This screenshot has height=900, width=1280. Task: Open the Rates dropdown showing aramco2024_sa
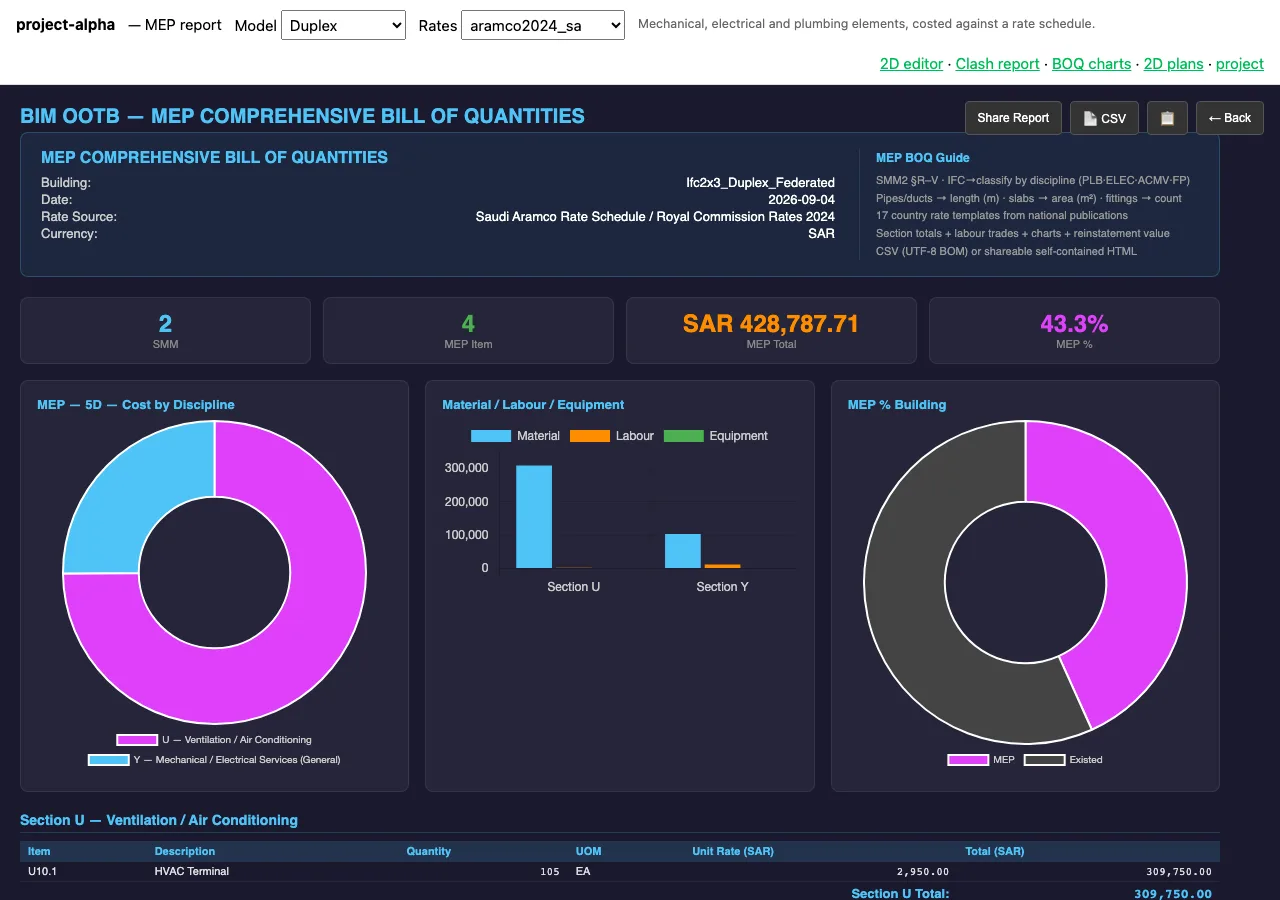pos(542,25)
